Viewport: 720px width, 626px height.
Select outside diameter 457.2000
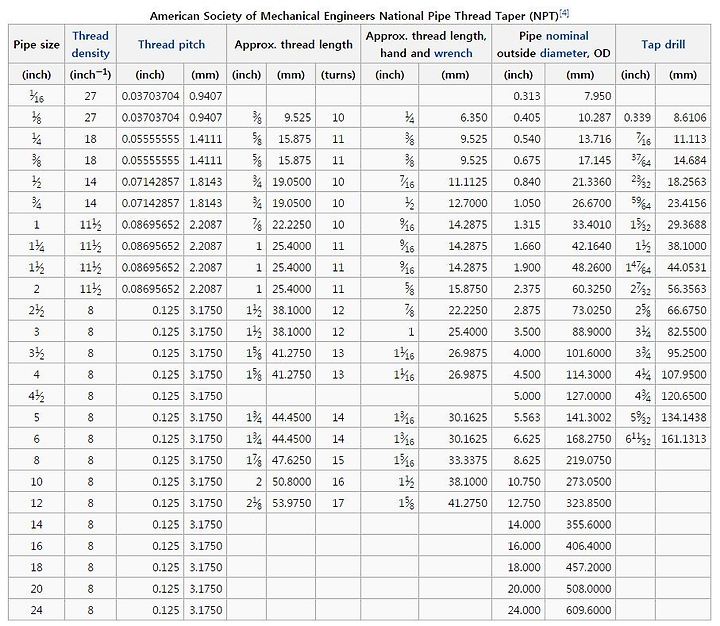pyautogui.click(x=589, y=567)
